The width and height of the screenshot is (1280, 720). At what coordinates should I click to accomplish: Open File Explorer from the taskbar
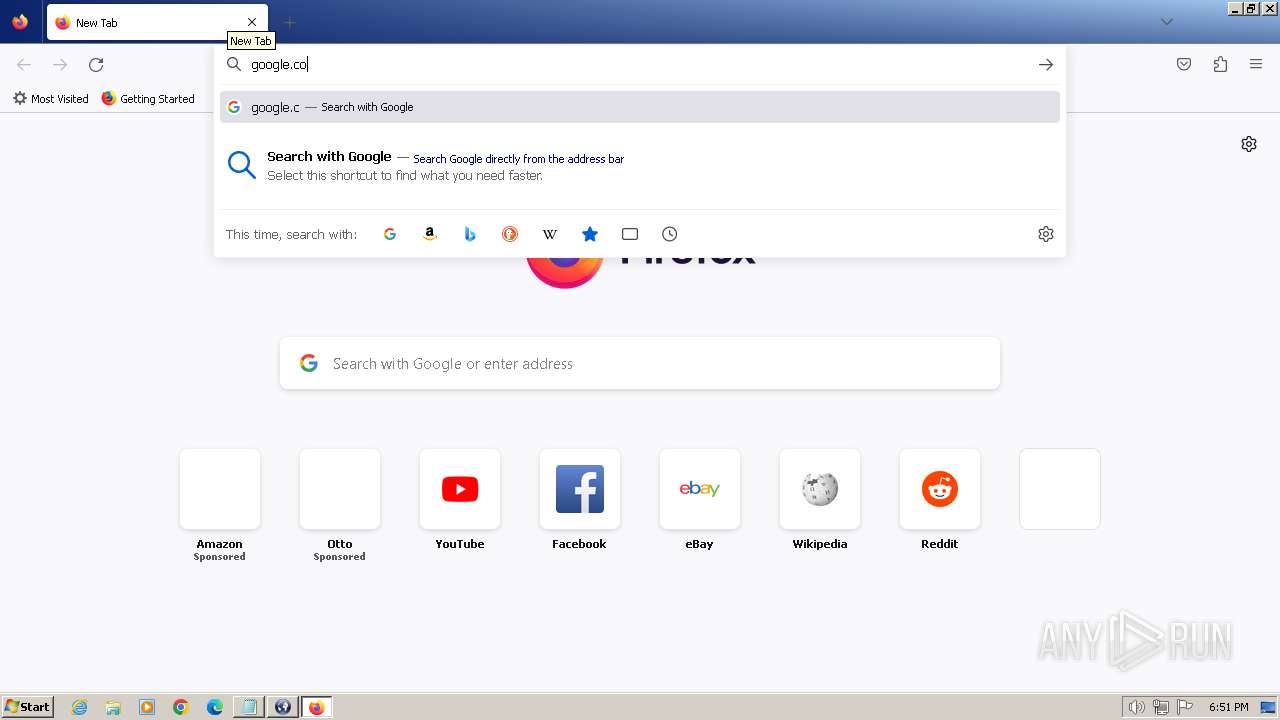point(113,707)
